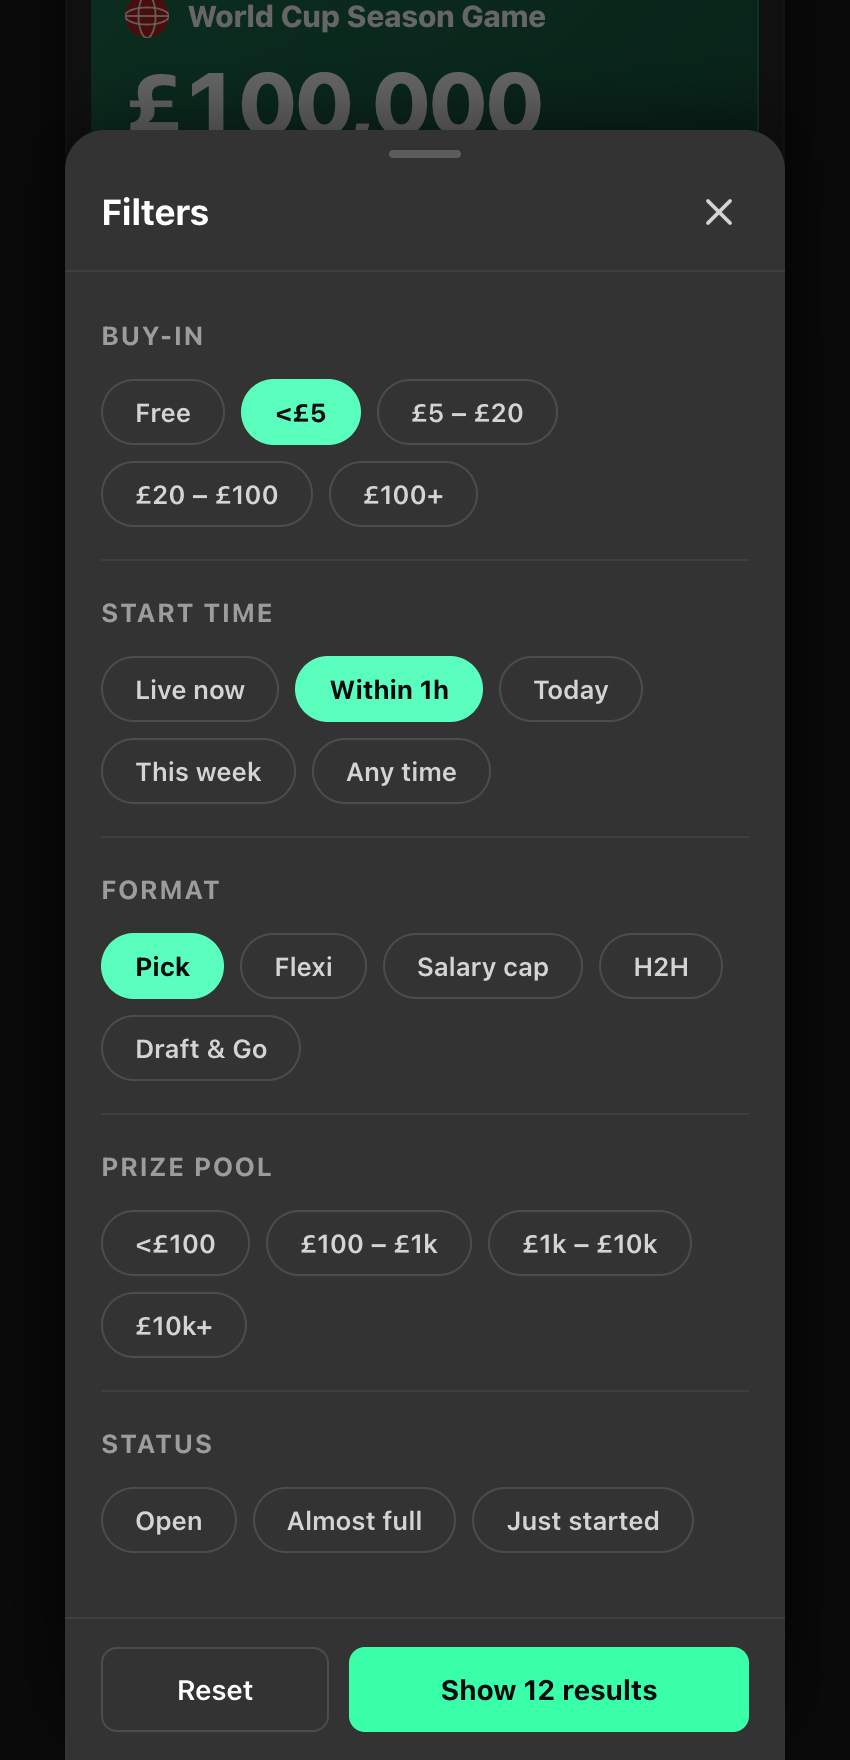Filter prize pool £1k – £10k

point(590,1243)
